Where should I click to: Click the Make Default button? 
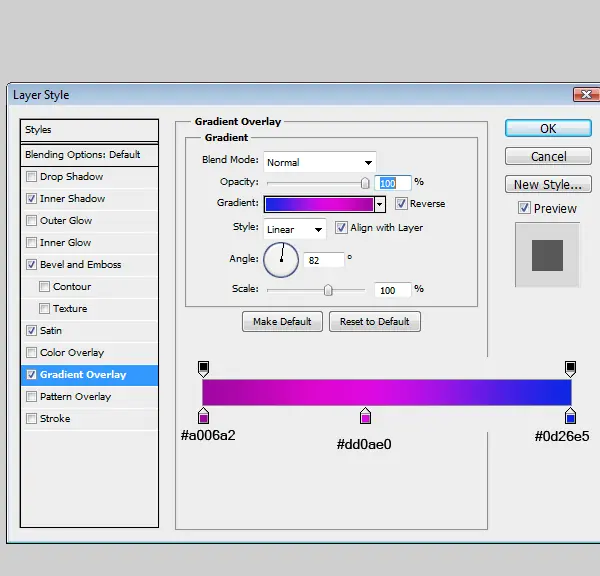[x=282, y=321]
